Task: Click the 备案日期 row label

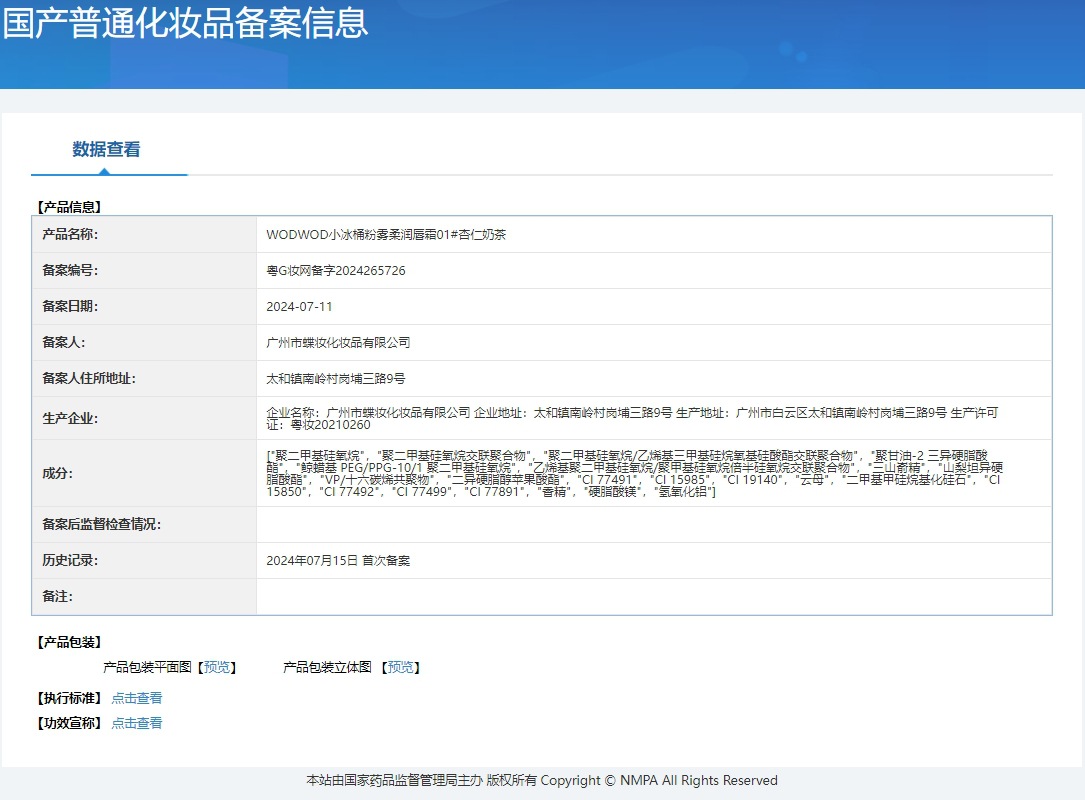Action: (70, 307)
